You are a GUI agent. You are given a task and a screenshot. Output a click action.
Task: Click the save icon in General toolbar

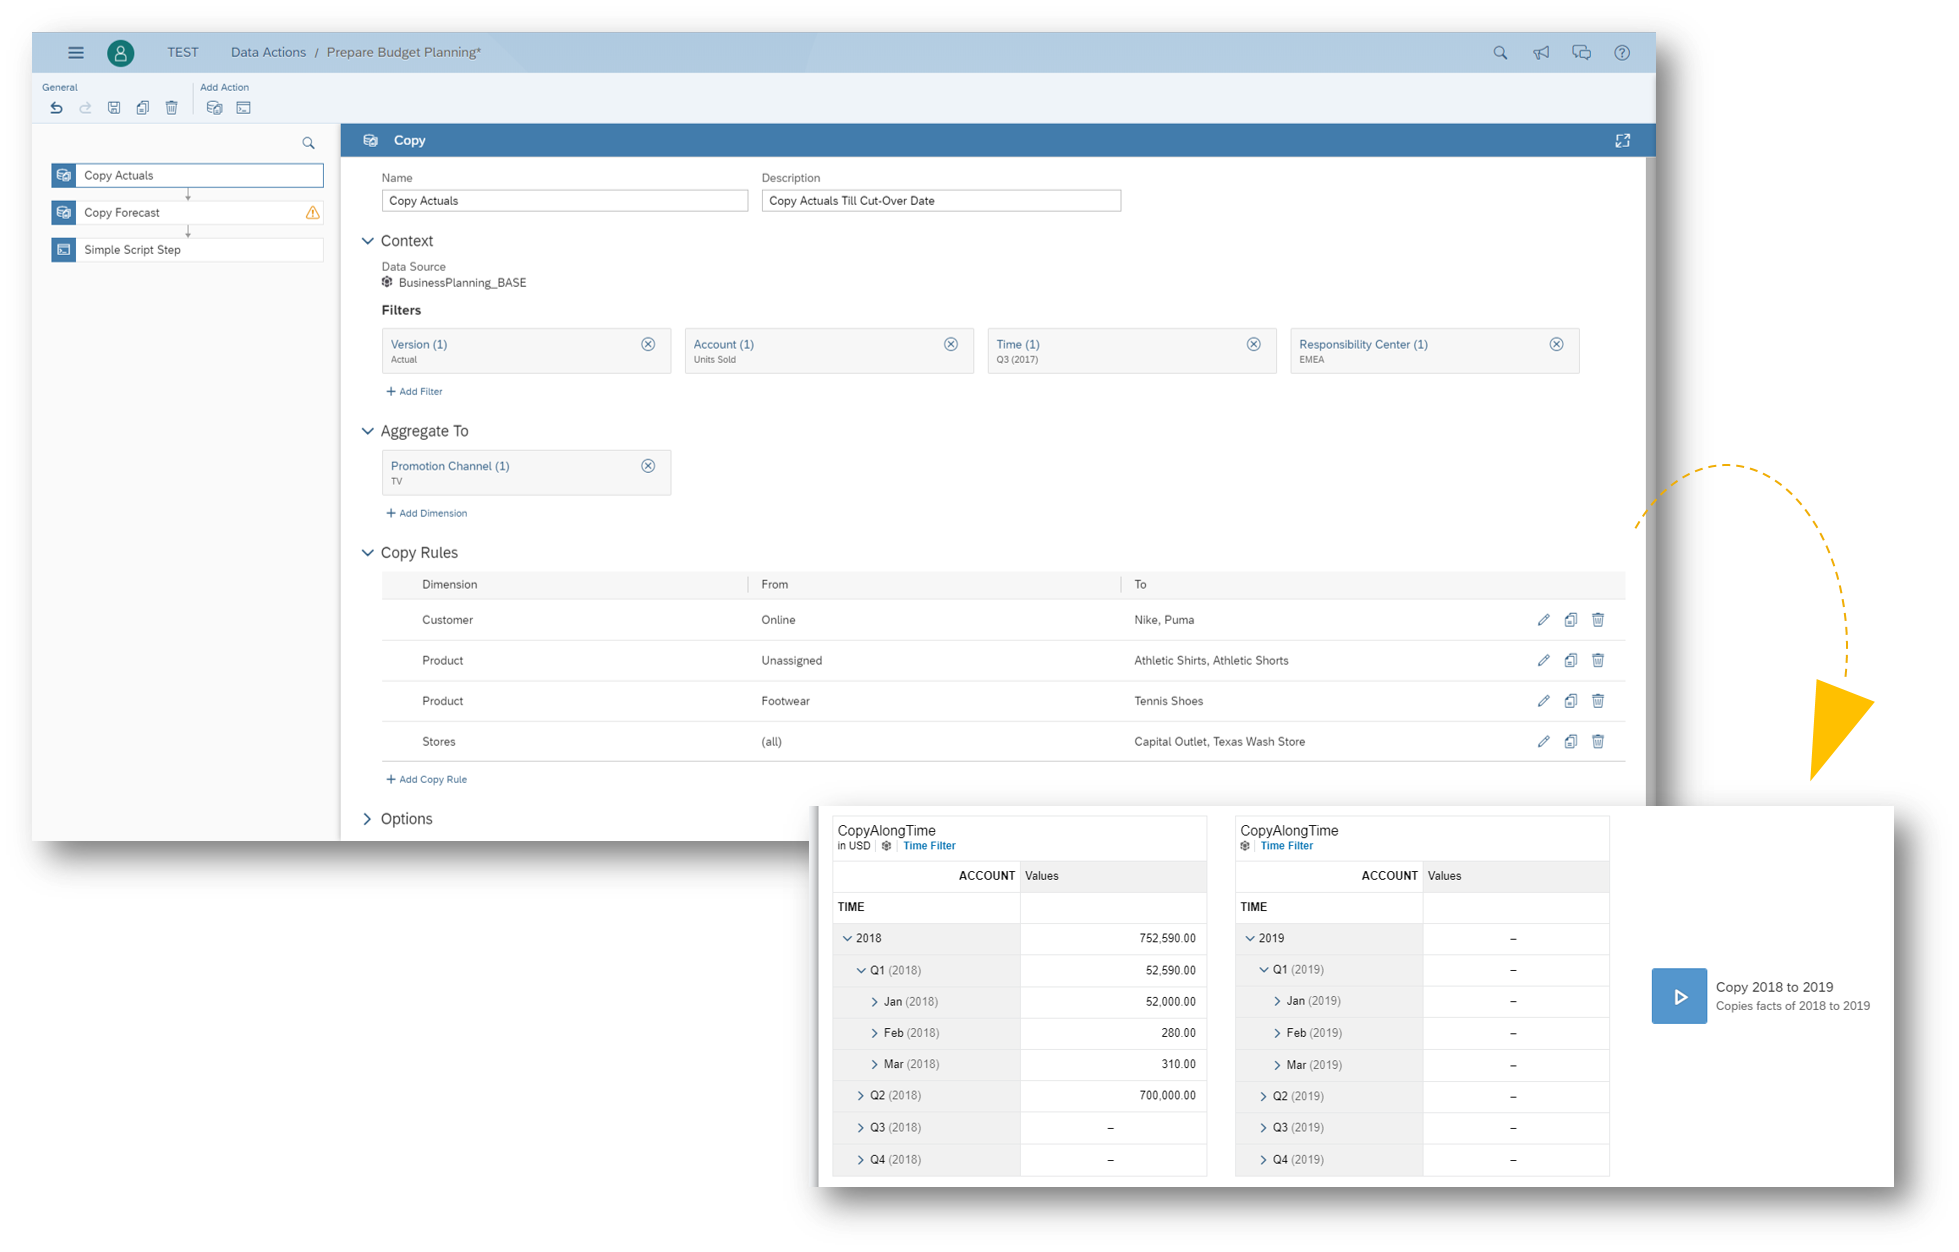click(114, 108)
